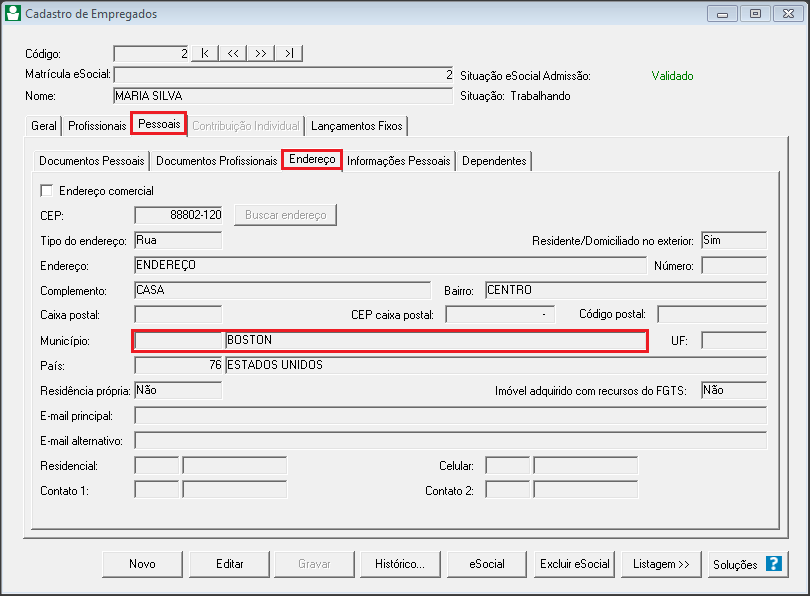The height and width of the screenshot is (596, 810).
Task: Click the Novo button
Action: (x=142, y=564)
